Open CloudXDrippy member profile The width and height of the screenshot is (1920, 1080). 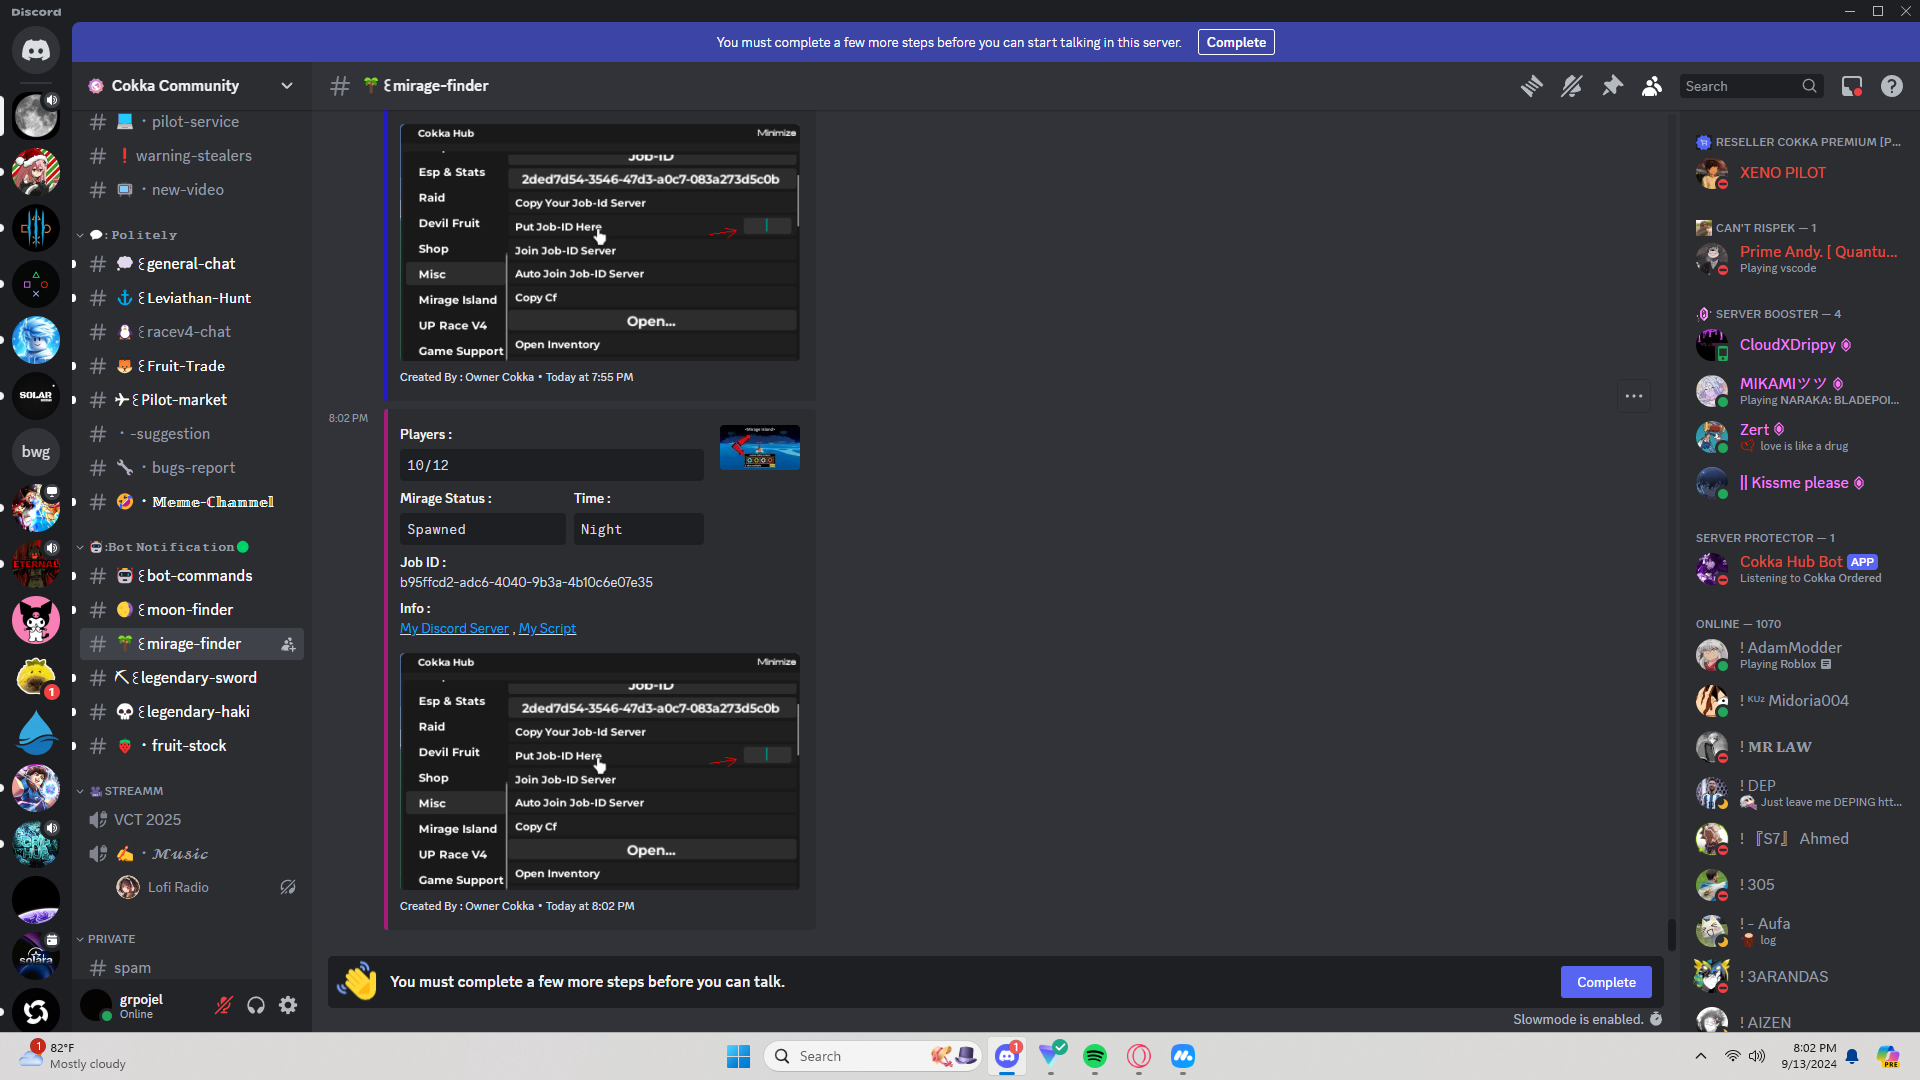(1798, 345)
